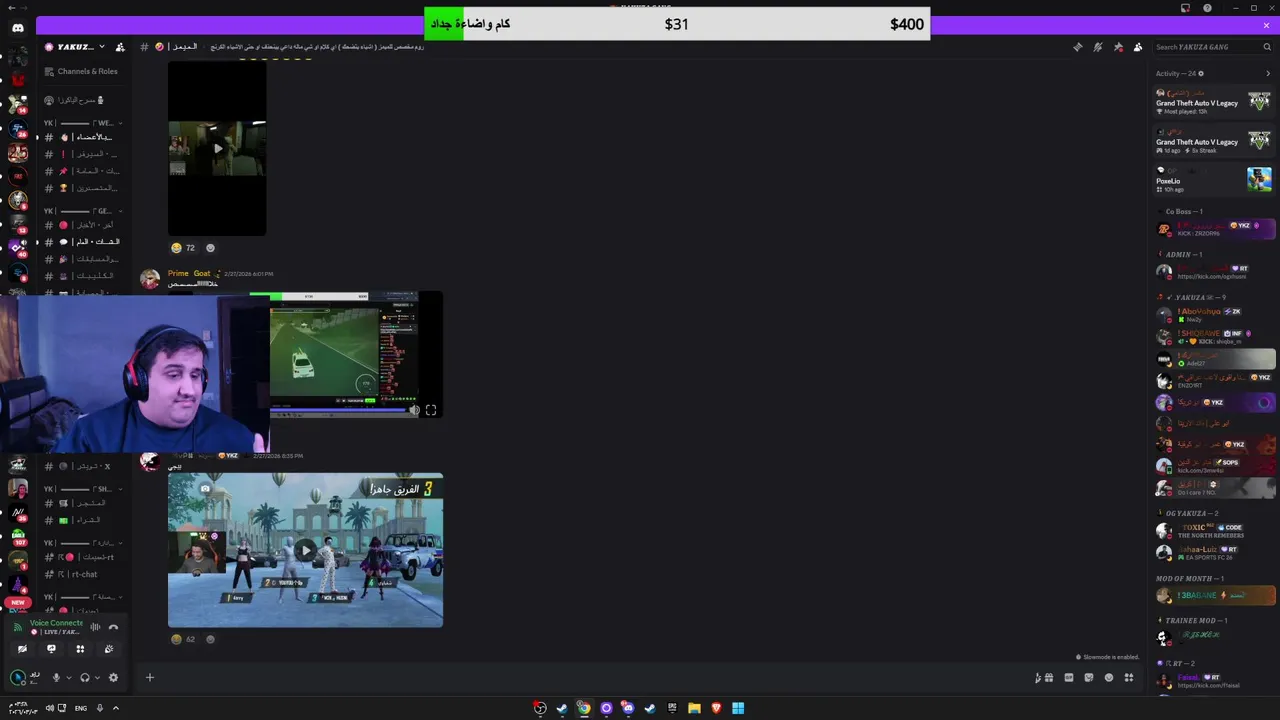
Task: Open File Explorer from taskbar
Action: coord(694,708)
